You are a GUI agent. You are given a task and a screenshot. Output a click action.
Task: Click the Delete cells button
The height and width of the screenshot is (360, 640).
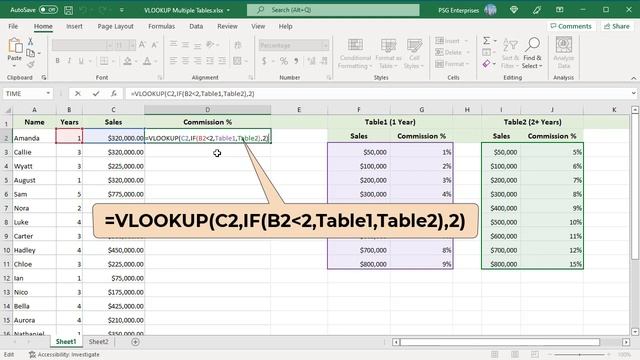click(451, 52)
